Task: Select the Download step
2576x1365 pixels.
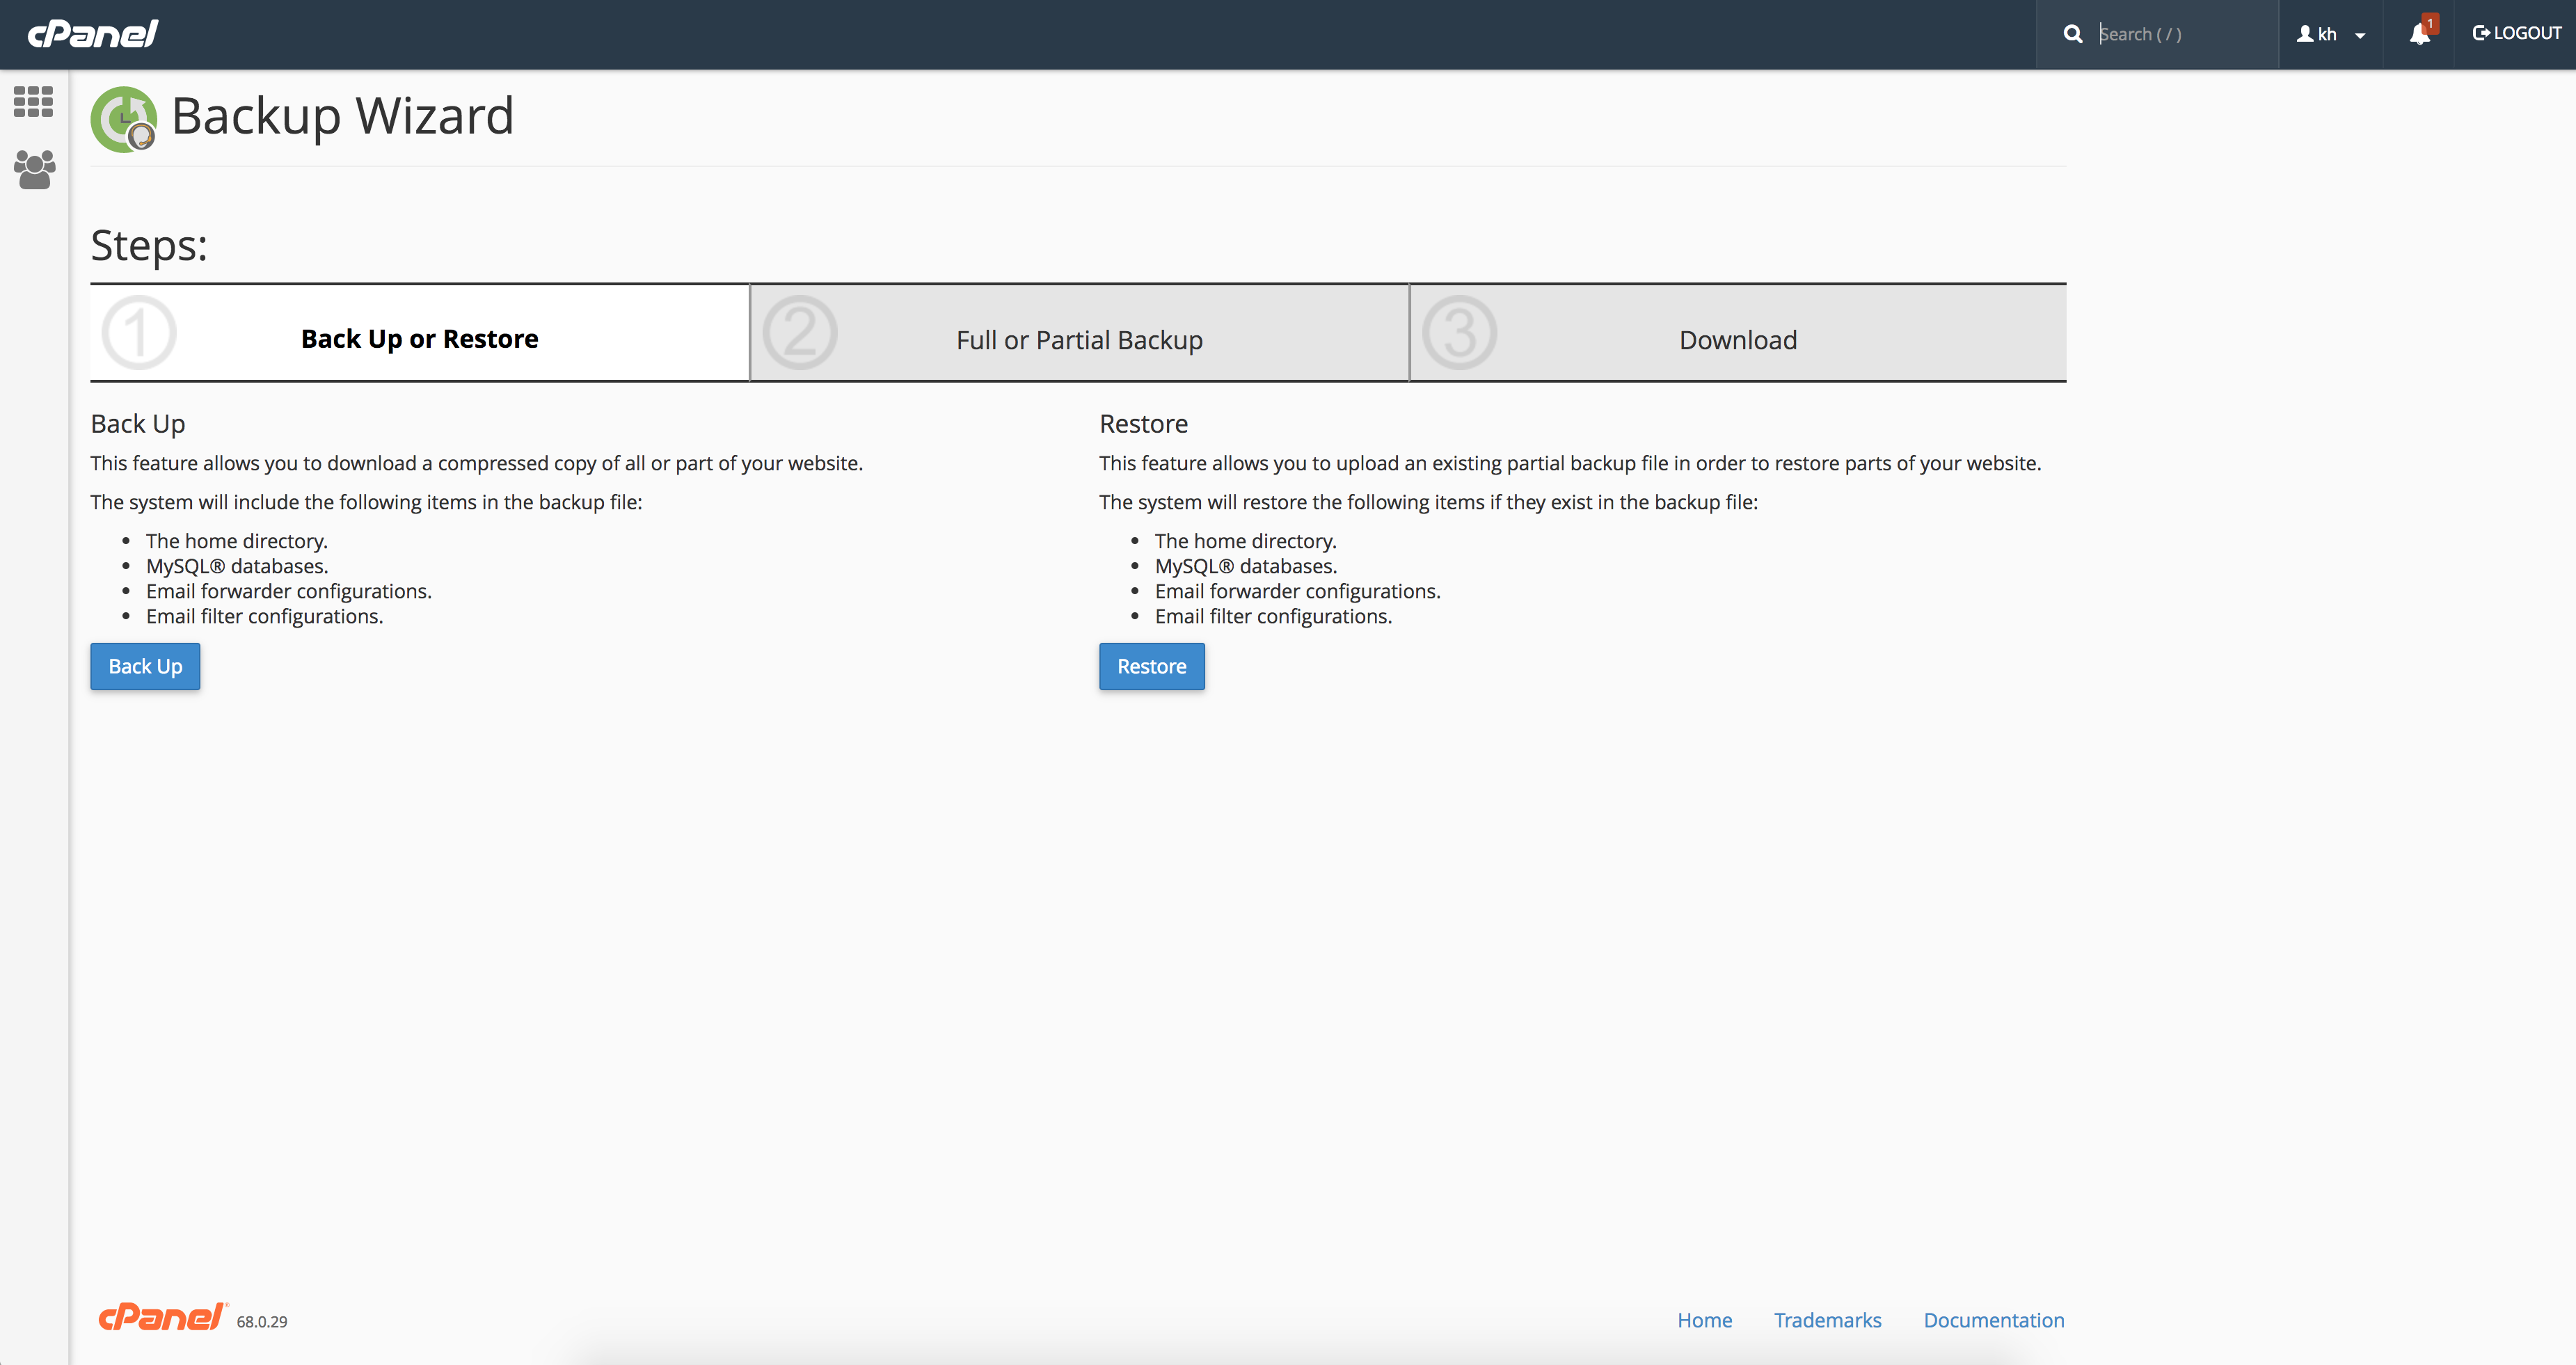Action: pyautogui.click(x=1738, y=333)
